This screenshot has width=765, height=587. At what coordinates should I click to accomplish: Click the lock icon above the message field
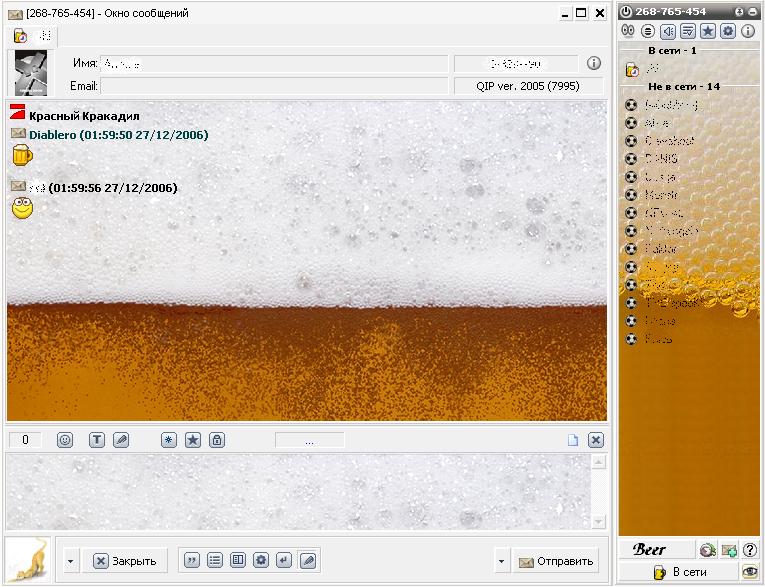[x=217, y=440]
